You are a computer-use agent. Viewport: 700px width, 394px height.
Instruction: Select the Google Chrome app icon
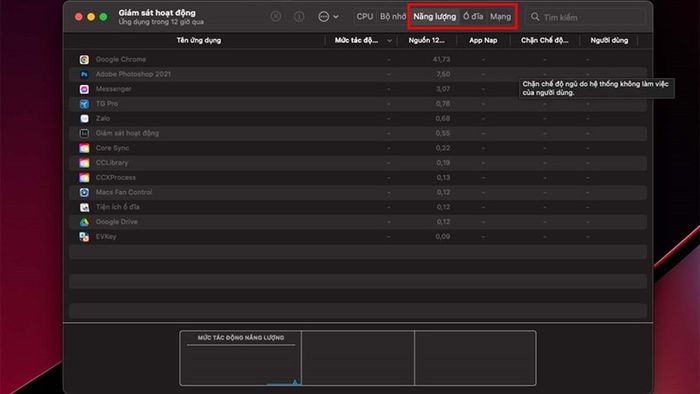(x=84, y=59)
